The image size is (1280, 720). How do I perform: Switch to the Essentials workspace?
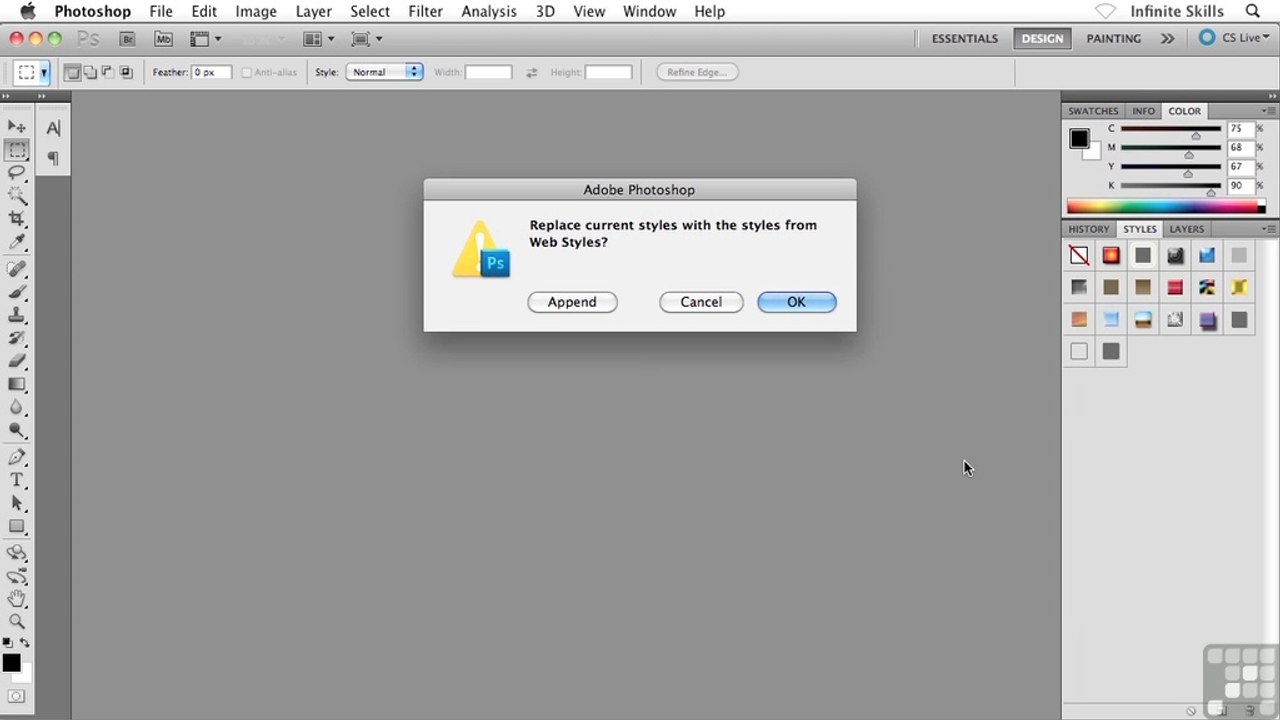coord(965,38)
